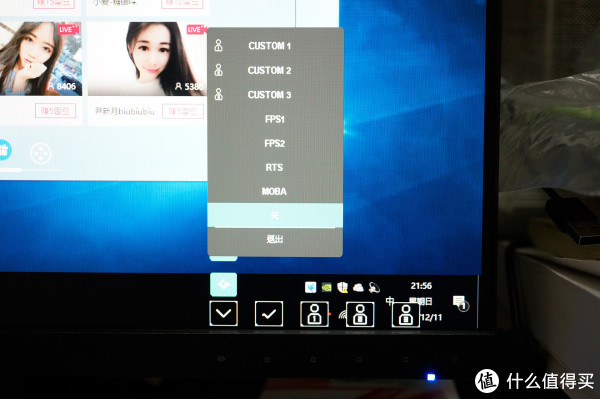
Task: Open the live stream thumbnail with 8406 viewers
Action: click(x=40, y=59)
